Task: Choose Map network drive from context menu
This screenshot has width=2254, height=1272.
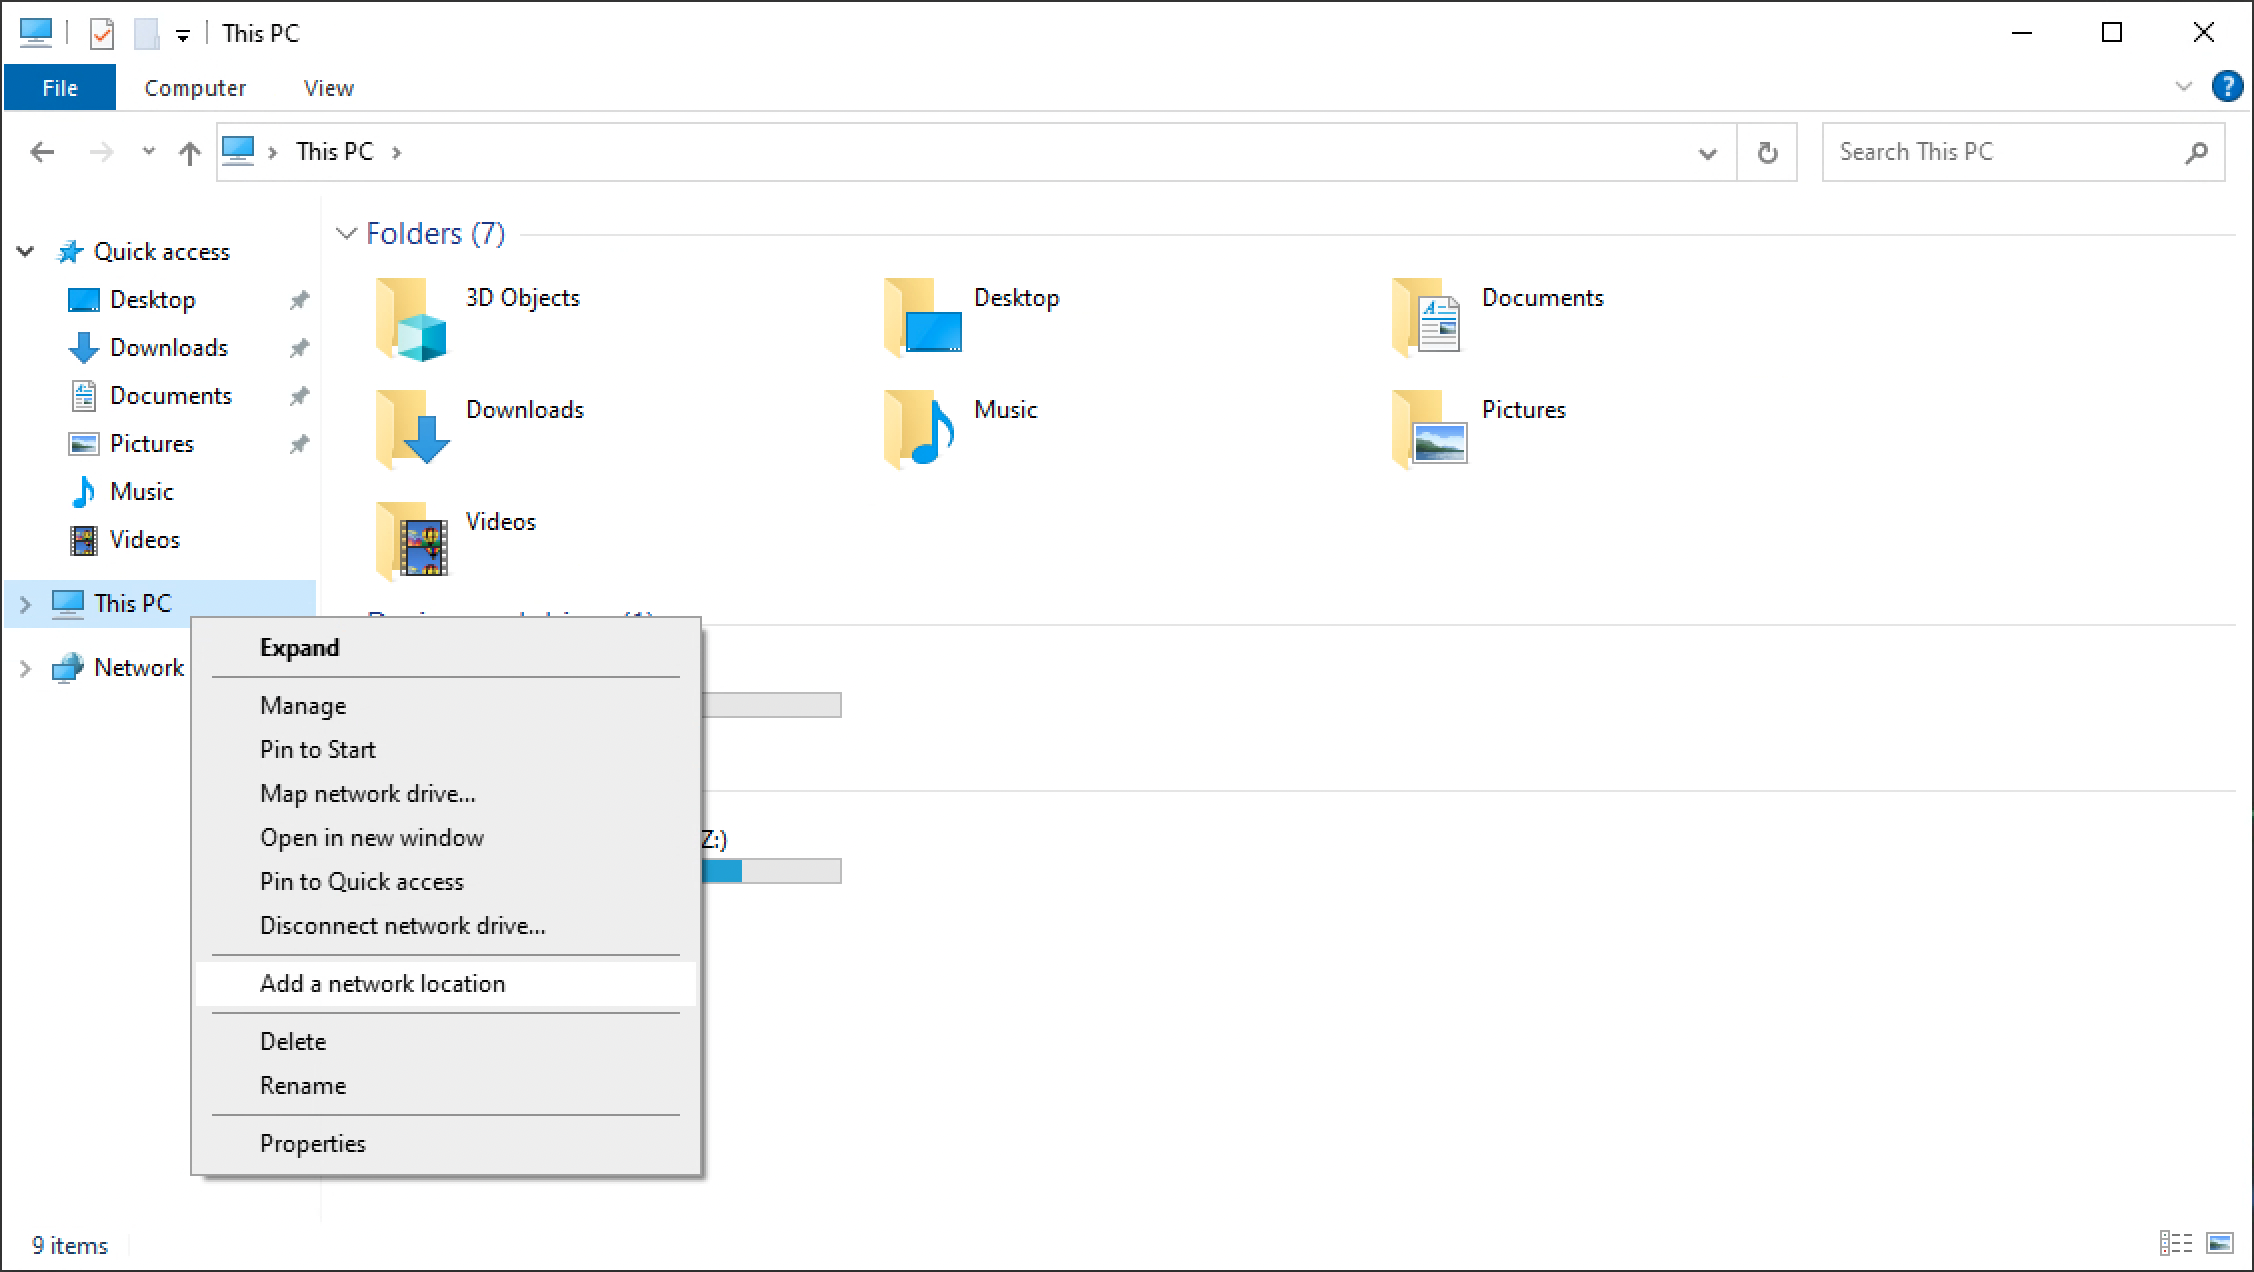Action: point(368,794)
